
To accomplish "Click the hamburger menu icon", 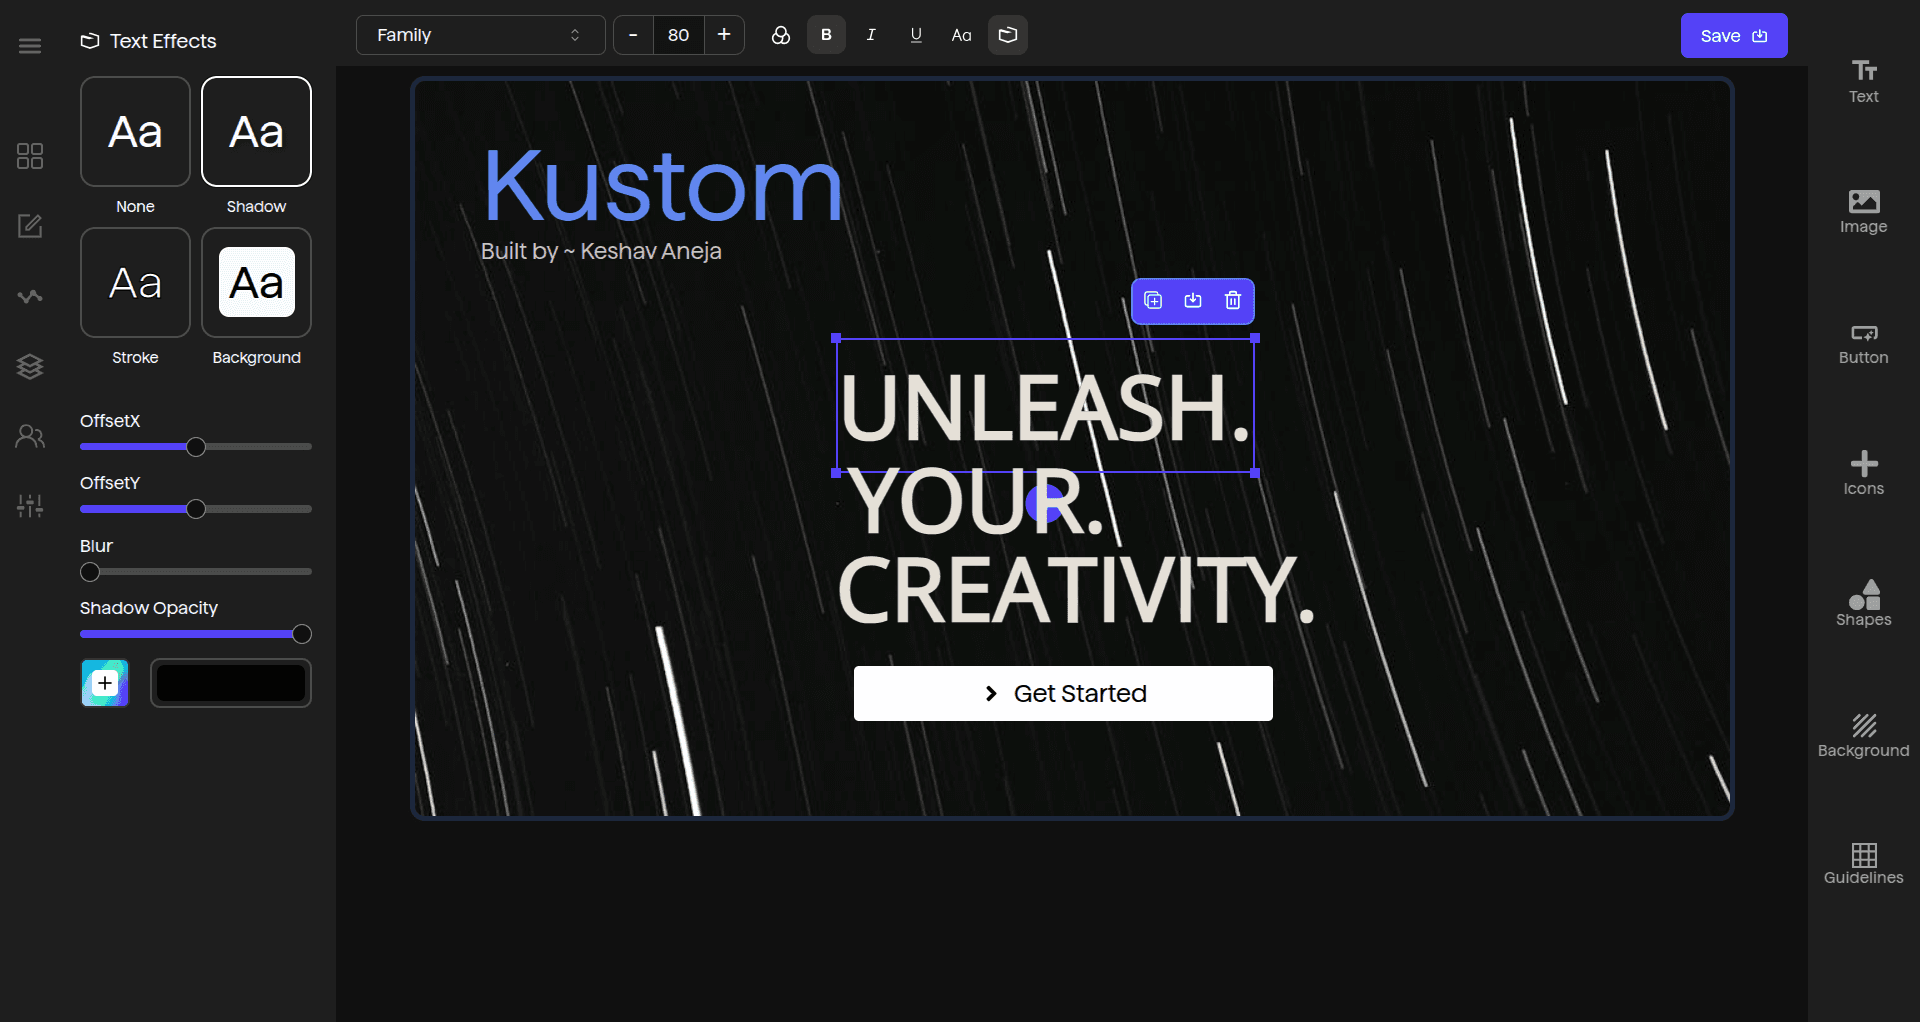I will (x=30, y=46).
